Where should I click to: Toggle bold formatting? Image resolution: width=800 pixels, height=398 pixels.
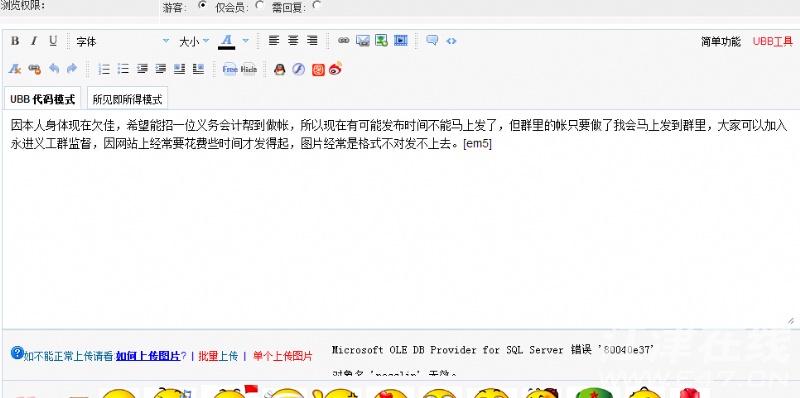[15, 41]
